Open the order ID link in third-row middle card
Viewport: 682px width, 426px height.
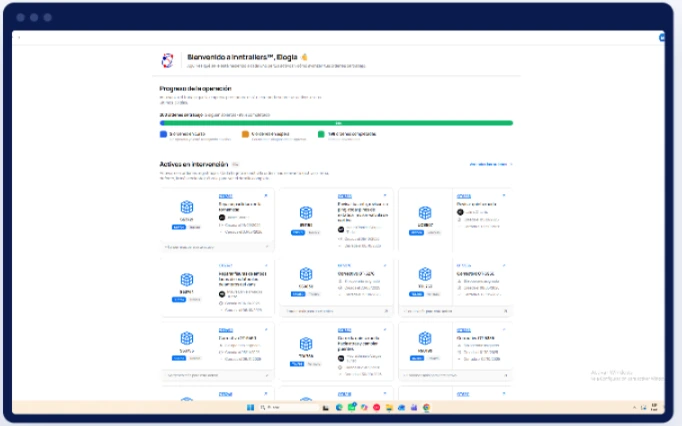point(344,330)
